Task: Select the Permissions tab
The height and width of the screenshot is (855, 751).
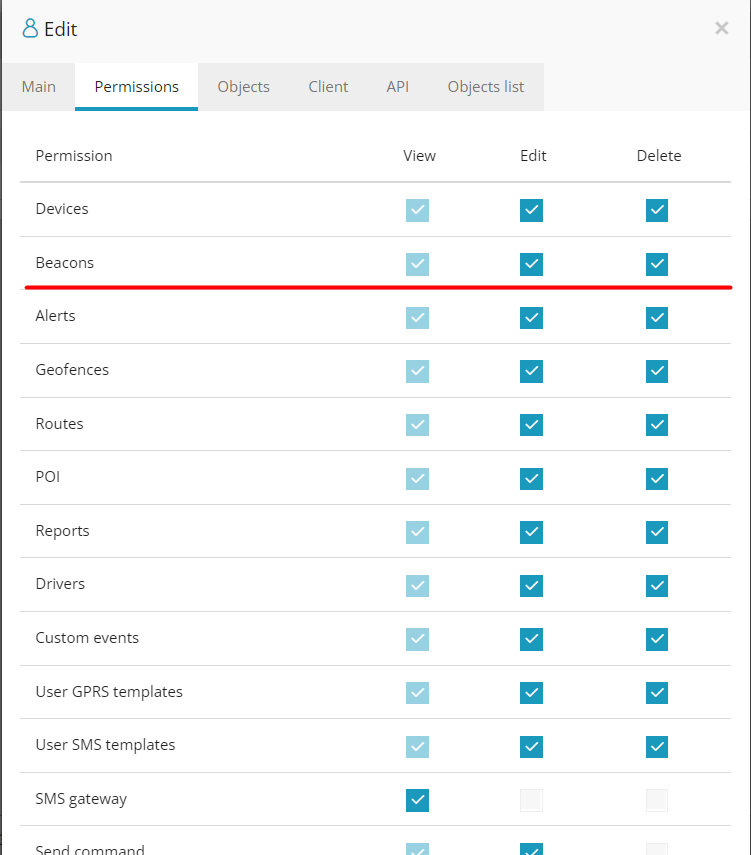Action: coord(136,87)
